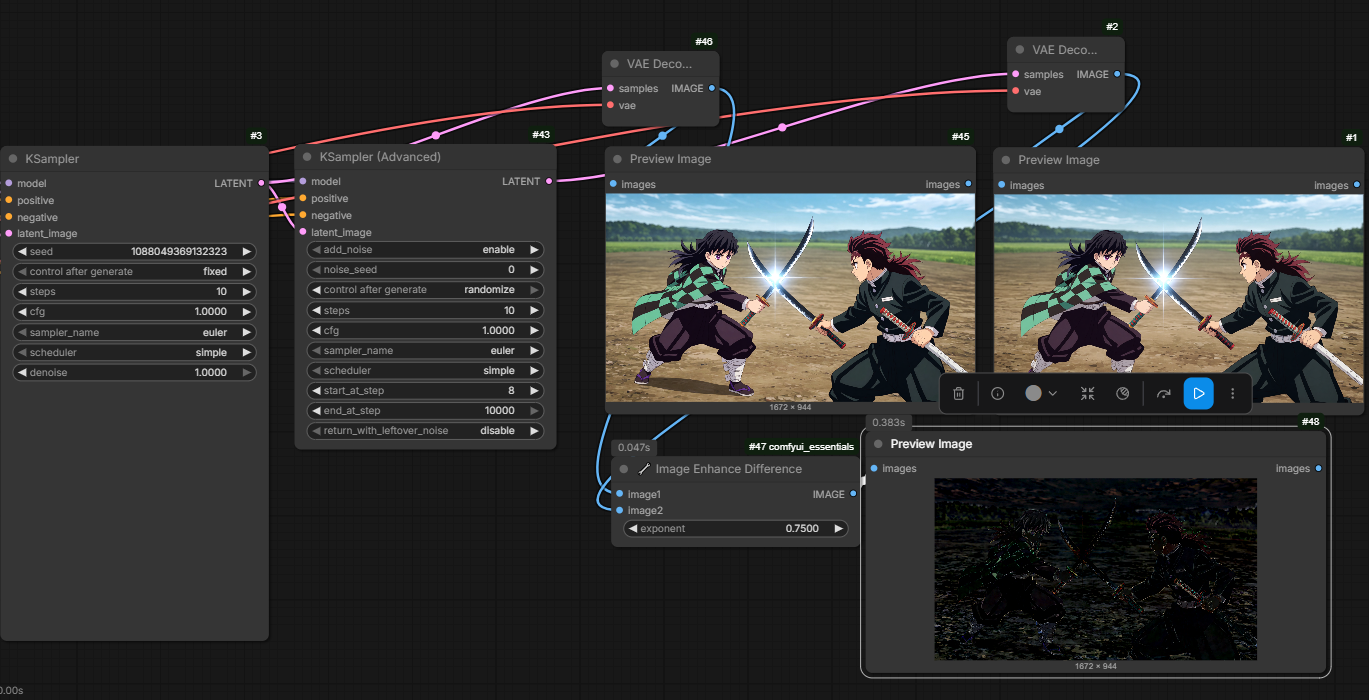The height and width of the screenshot is (700, 1369).
Task: Click samples input socket on VAE Decode #46
Action: coord(610,89)
